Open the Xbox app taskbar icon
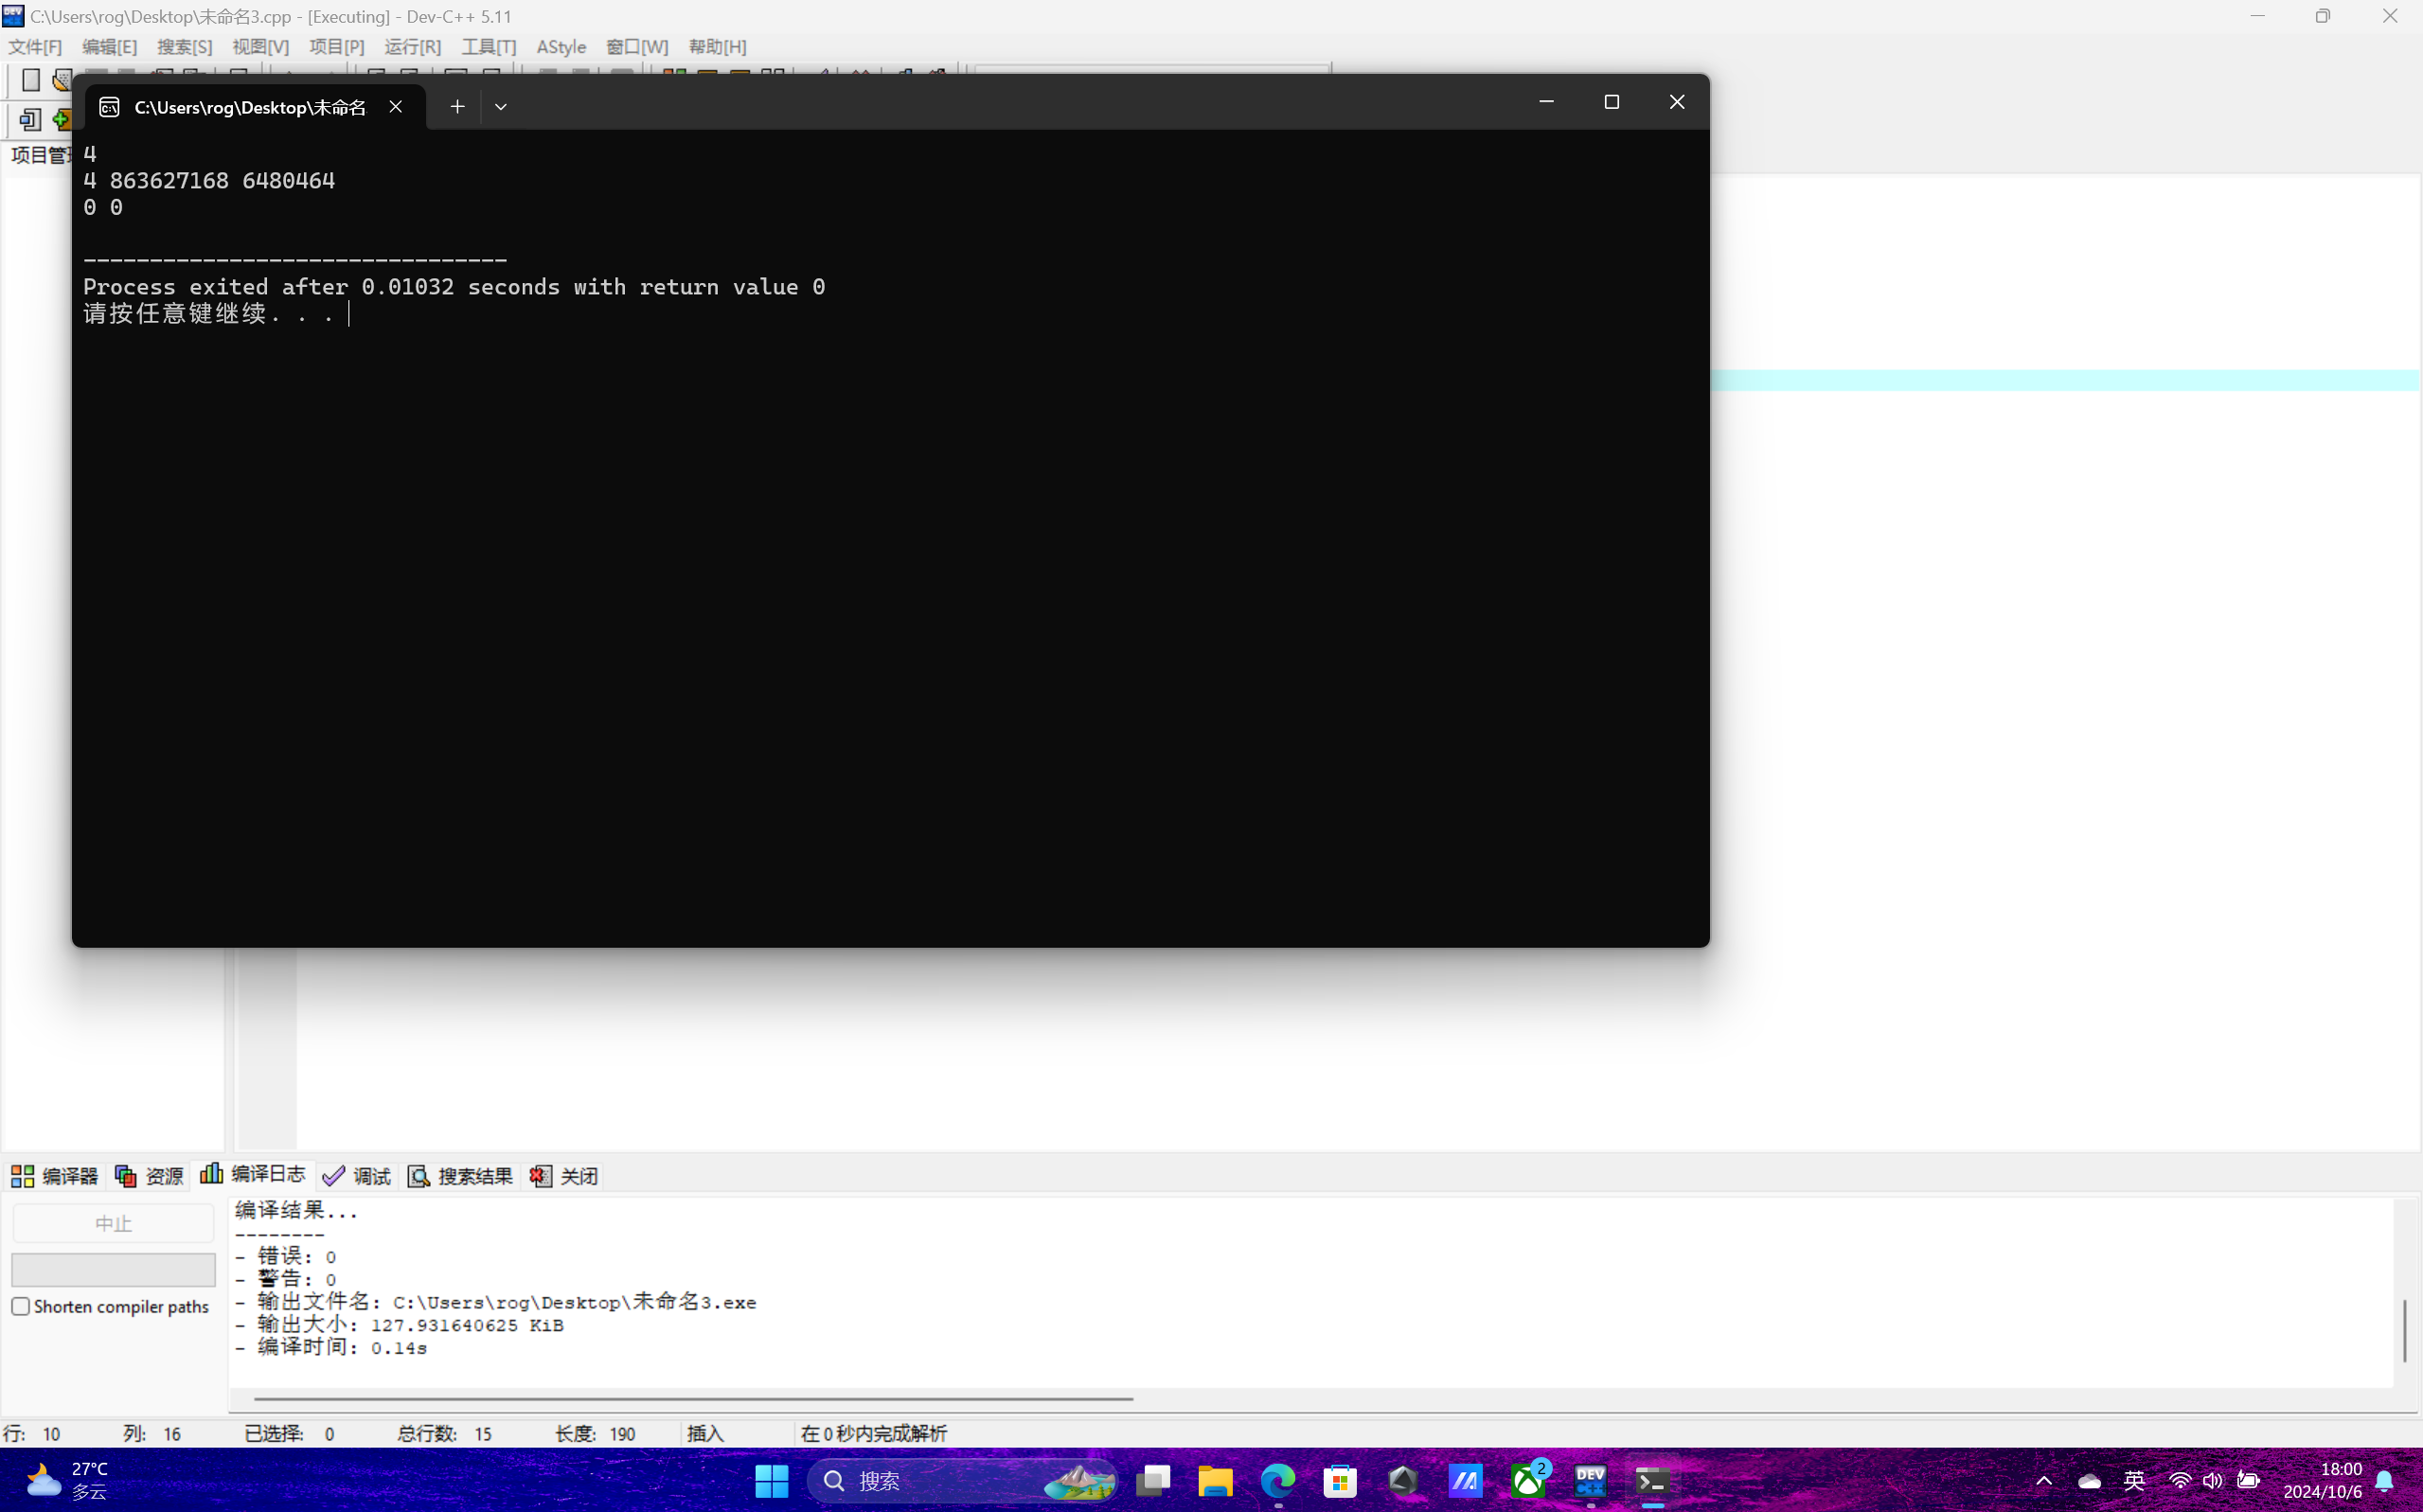This screenshot has width=2423, height=1512. point(1528,1480)
